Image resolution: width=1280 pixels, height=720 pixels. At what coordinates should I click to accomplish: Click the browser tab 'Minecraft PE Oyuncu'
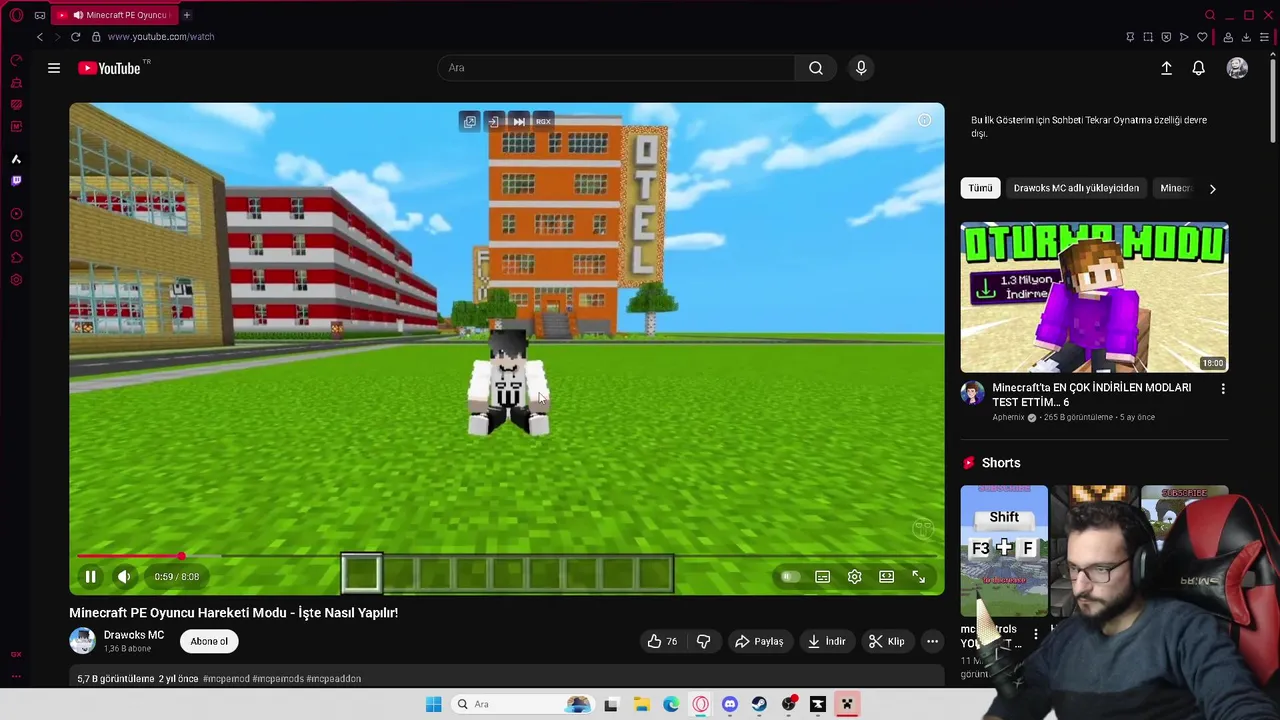pyautogui.click(x=114, y=15)
